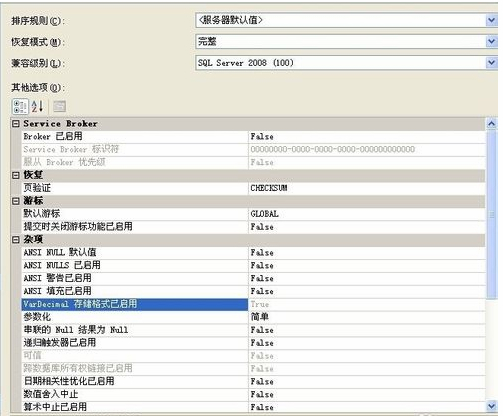Click the True value of VarDecimal
503x416 pixels.
[x=260, y=304]
